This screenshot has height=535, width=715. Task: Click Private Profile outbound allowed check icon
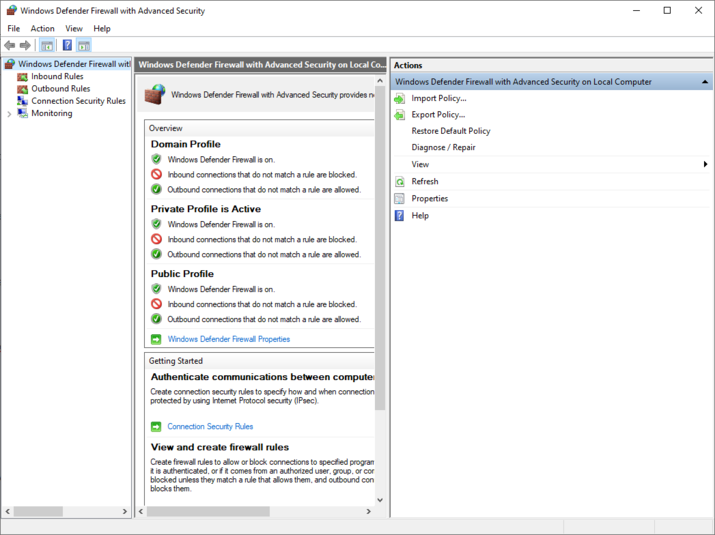click(x=156, y=254)
